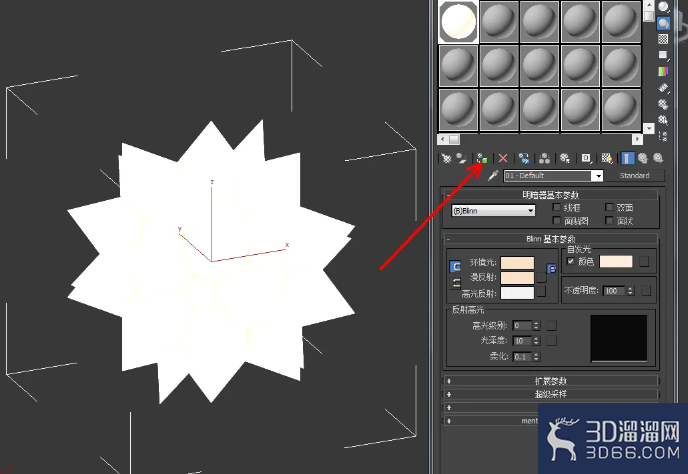Select the active white material sample slot

click(x=459, y=22)
